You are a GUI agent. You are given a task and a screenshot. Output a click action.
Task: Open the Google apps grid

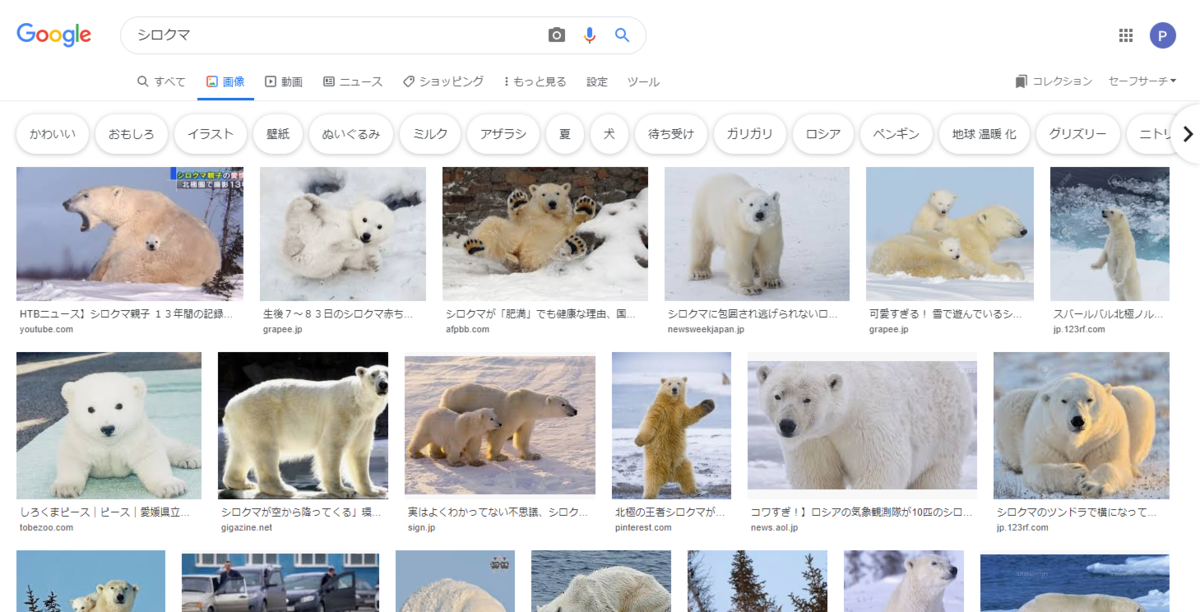click(x=1126, y=35)
